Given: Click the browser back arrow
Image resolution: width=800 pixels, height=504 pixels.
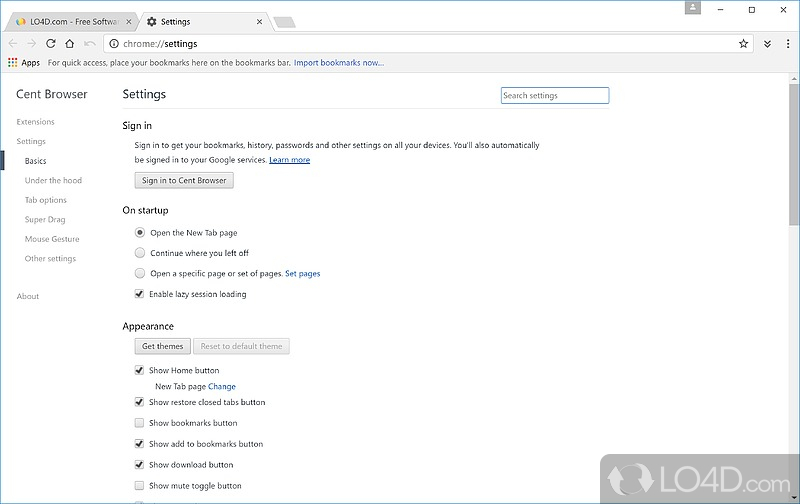Looking at the screenshot, I should coord(13,44).
